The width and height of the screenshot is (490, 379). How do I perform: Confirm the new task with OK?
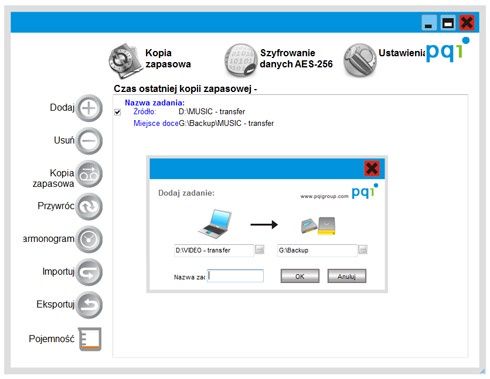click(300, 276)
